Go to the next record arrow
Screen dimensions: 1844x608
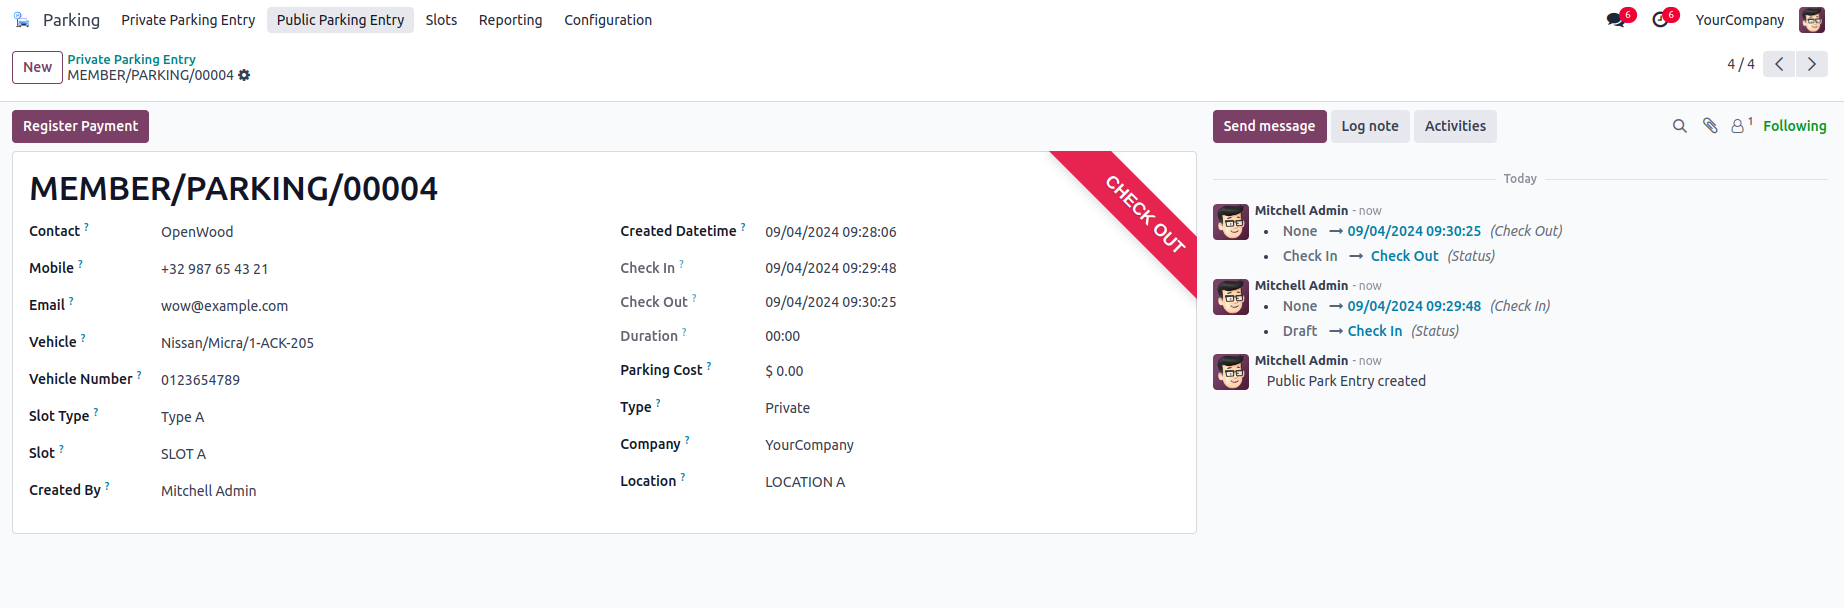[1811, 64]
